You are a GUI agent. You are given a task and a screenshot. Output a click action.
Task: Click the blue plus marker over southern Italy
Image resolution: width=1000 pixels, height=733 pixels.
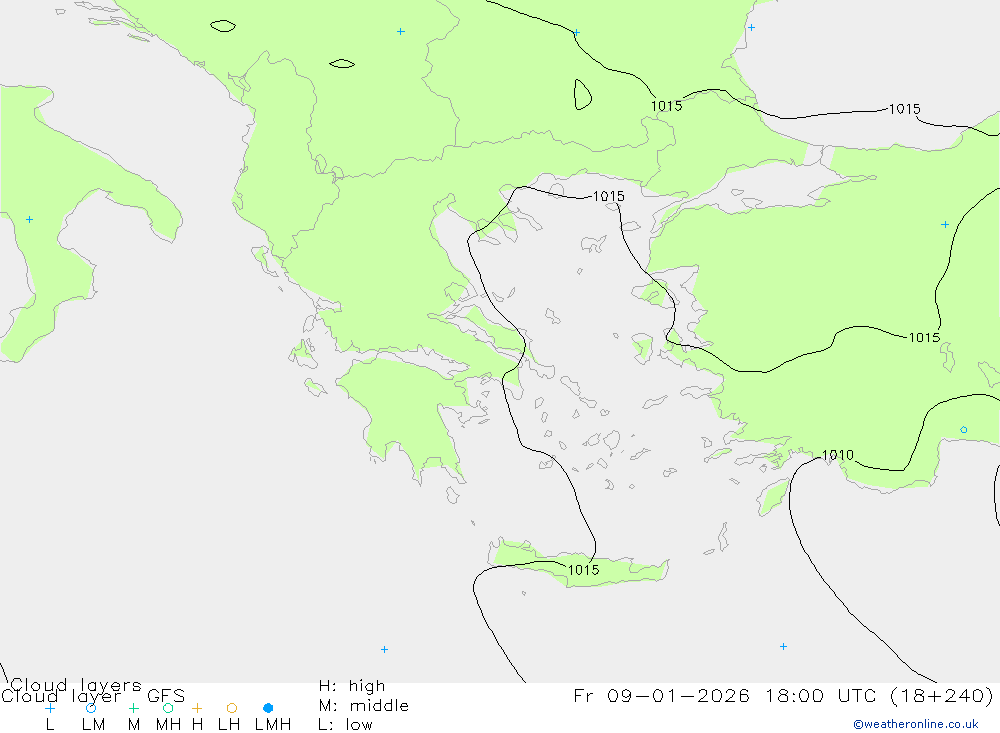click(29, 219)
